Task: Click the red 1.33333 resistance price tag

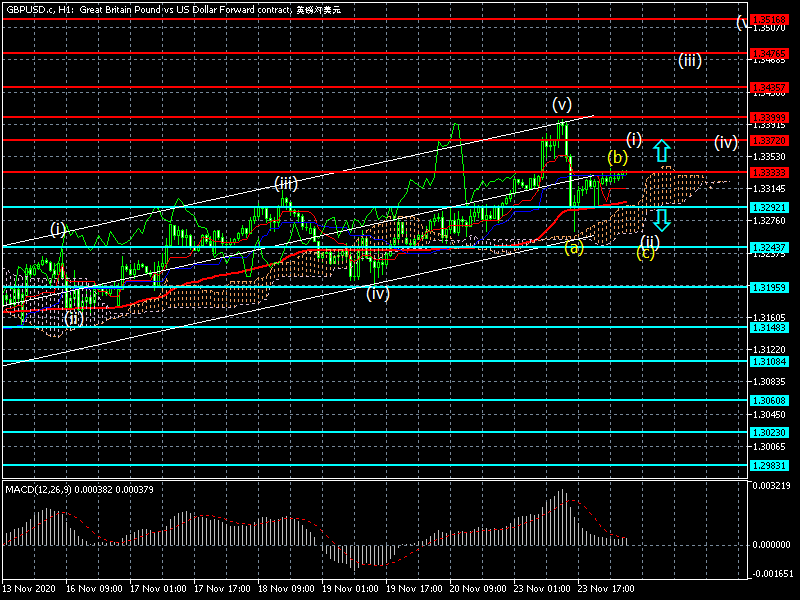Action: coord(769,172)
